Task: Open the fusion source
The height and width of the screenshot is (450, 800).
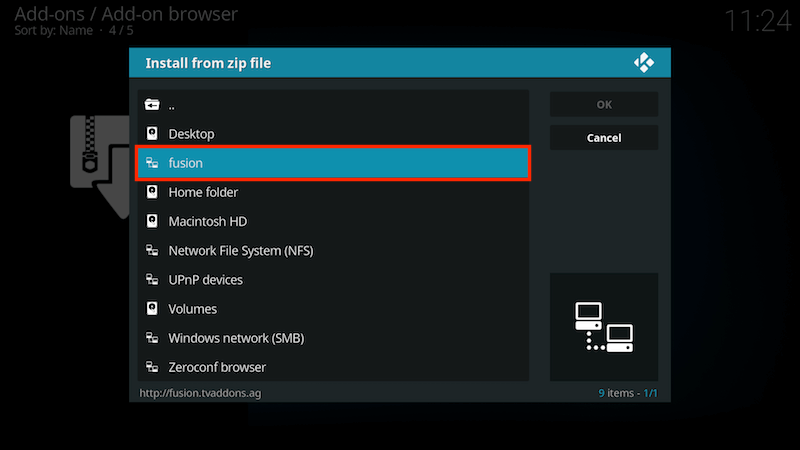Action: click(x=333, y=163)
